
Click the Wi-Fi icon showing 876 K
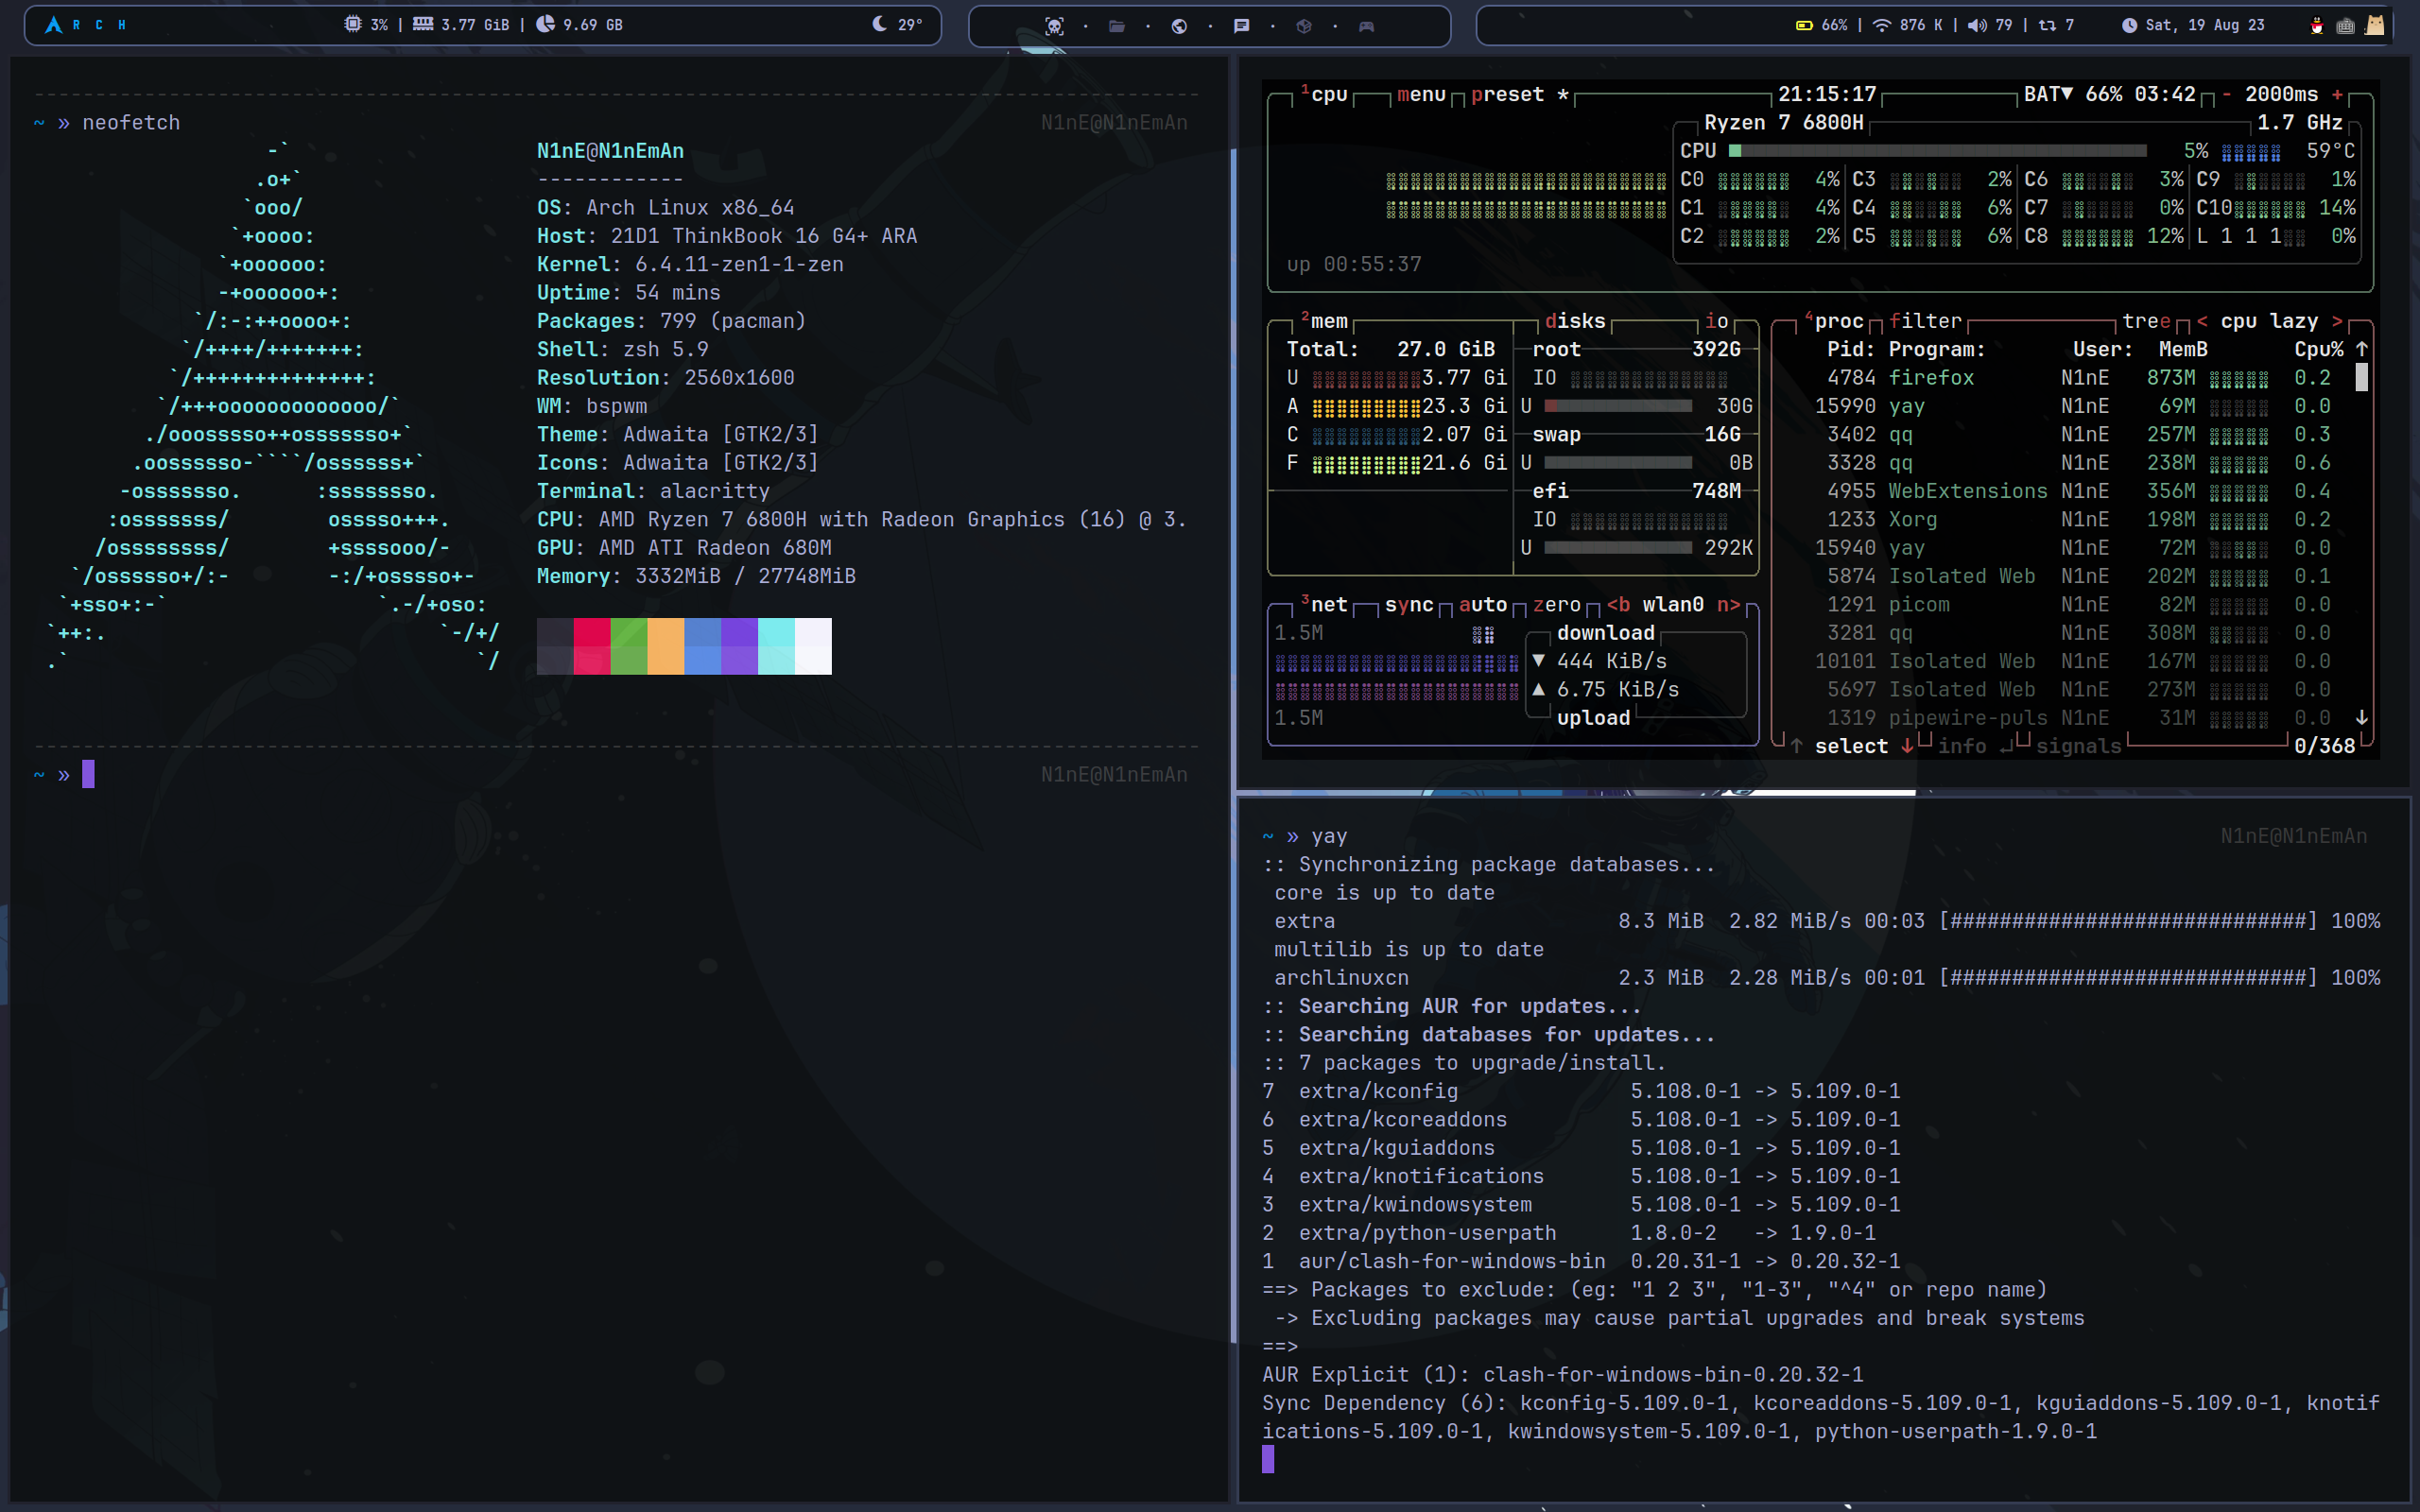[x=1881, y=25]
